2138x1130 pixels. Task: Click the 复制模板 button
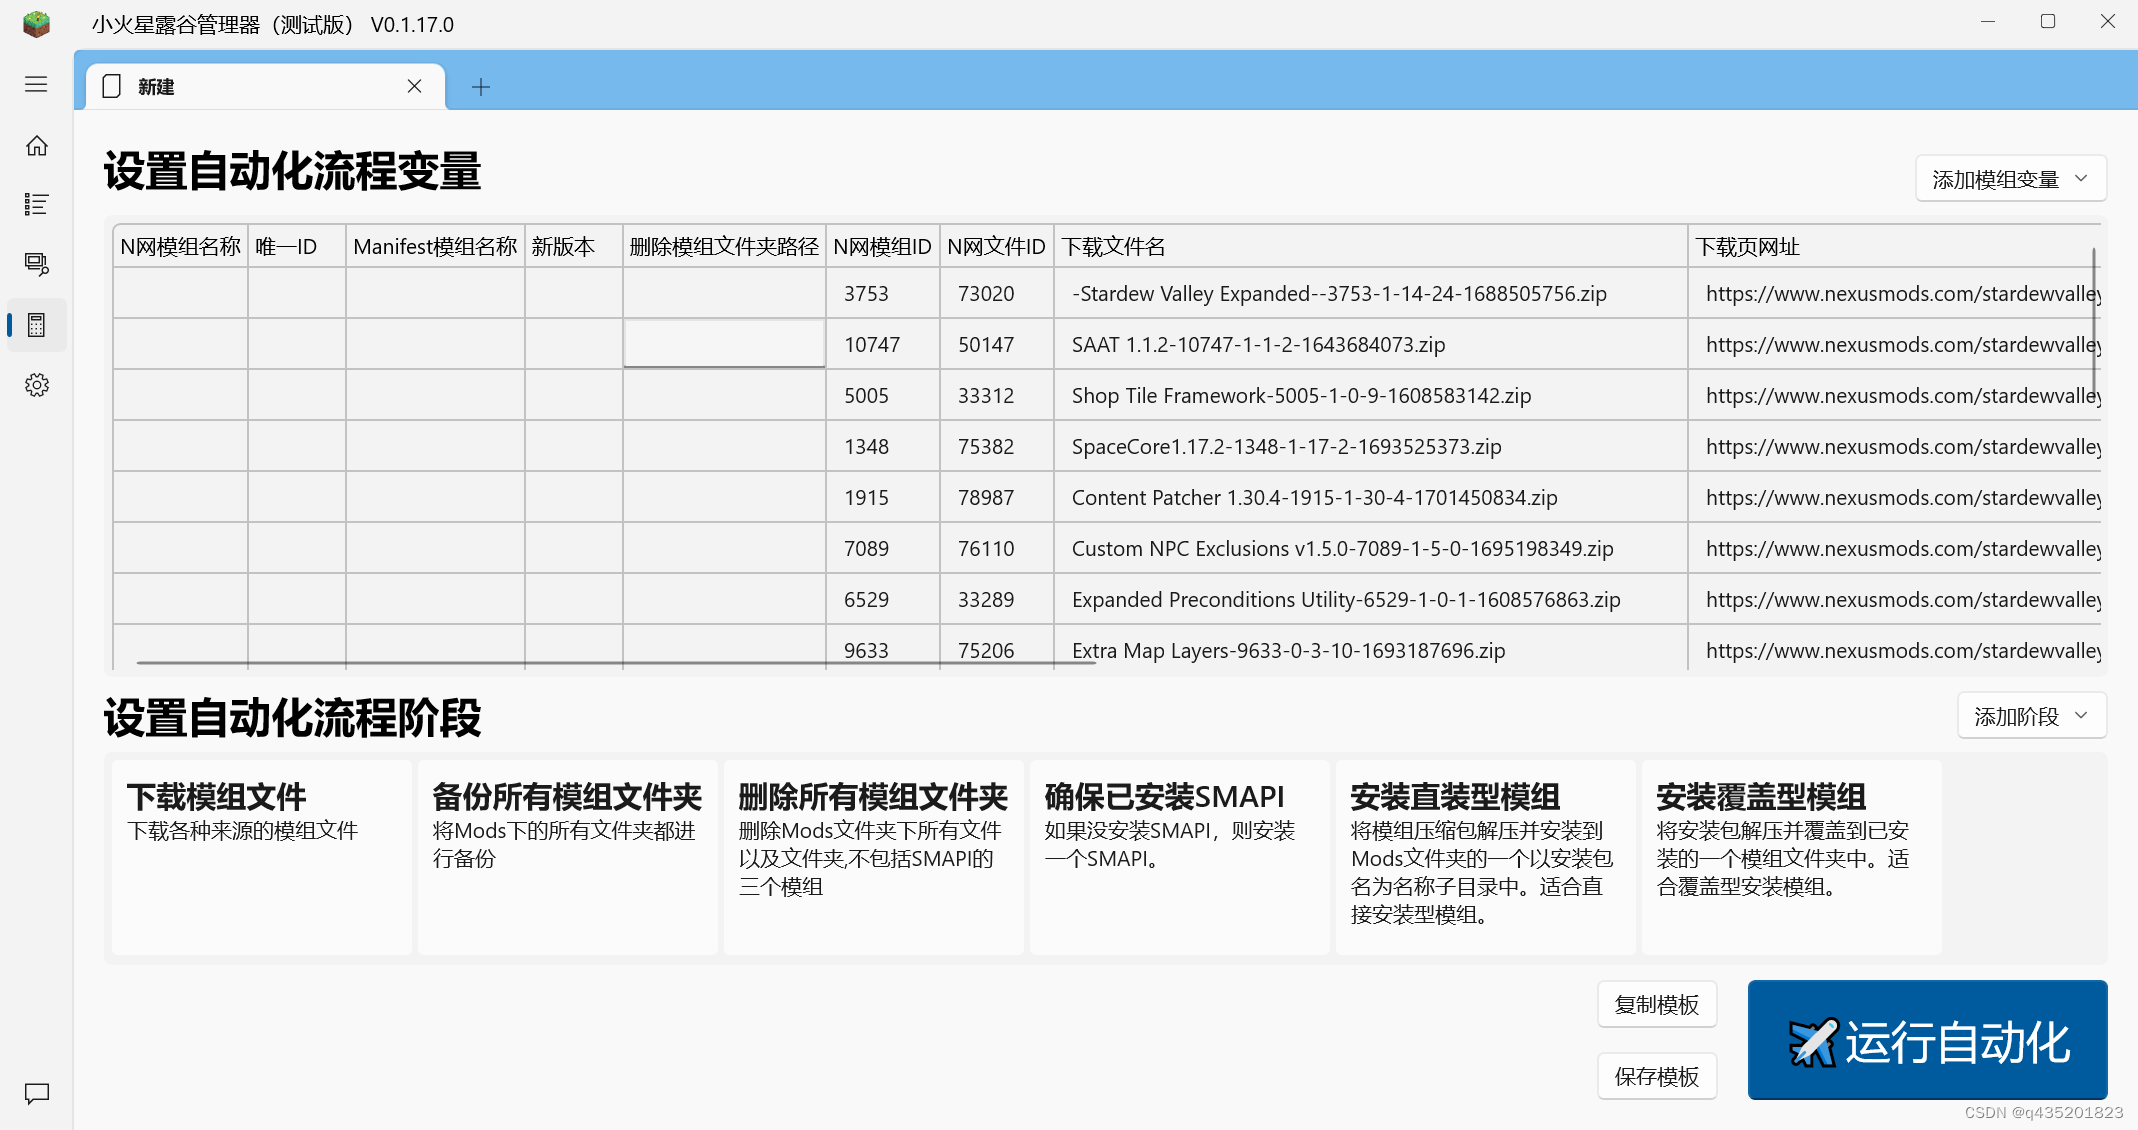click(1656, 1004)
